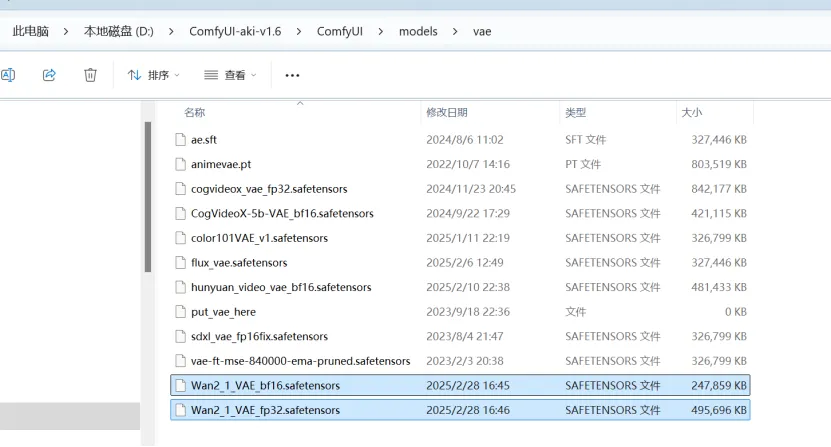Click file icon of cogvideox_vae_fp32.safetensors
Viewport: 831px width, 447px height.
tap(181, 189)
